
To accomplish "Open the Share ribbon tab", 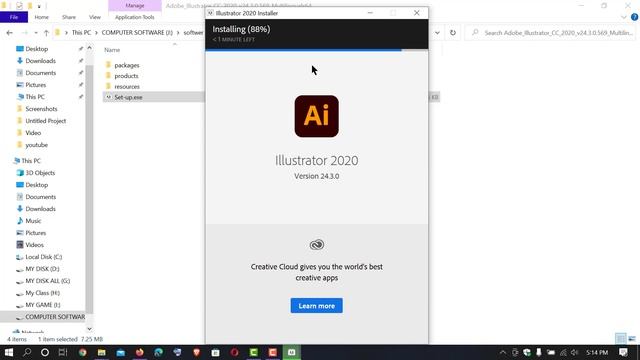I will pos(69,17).
